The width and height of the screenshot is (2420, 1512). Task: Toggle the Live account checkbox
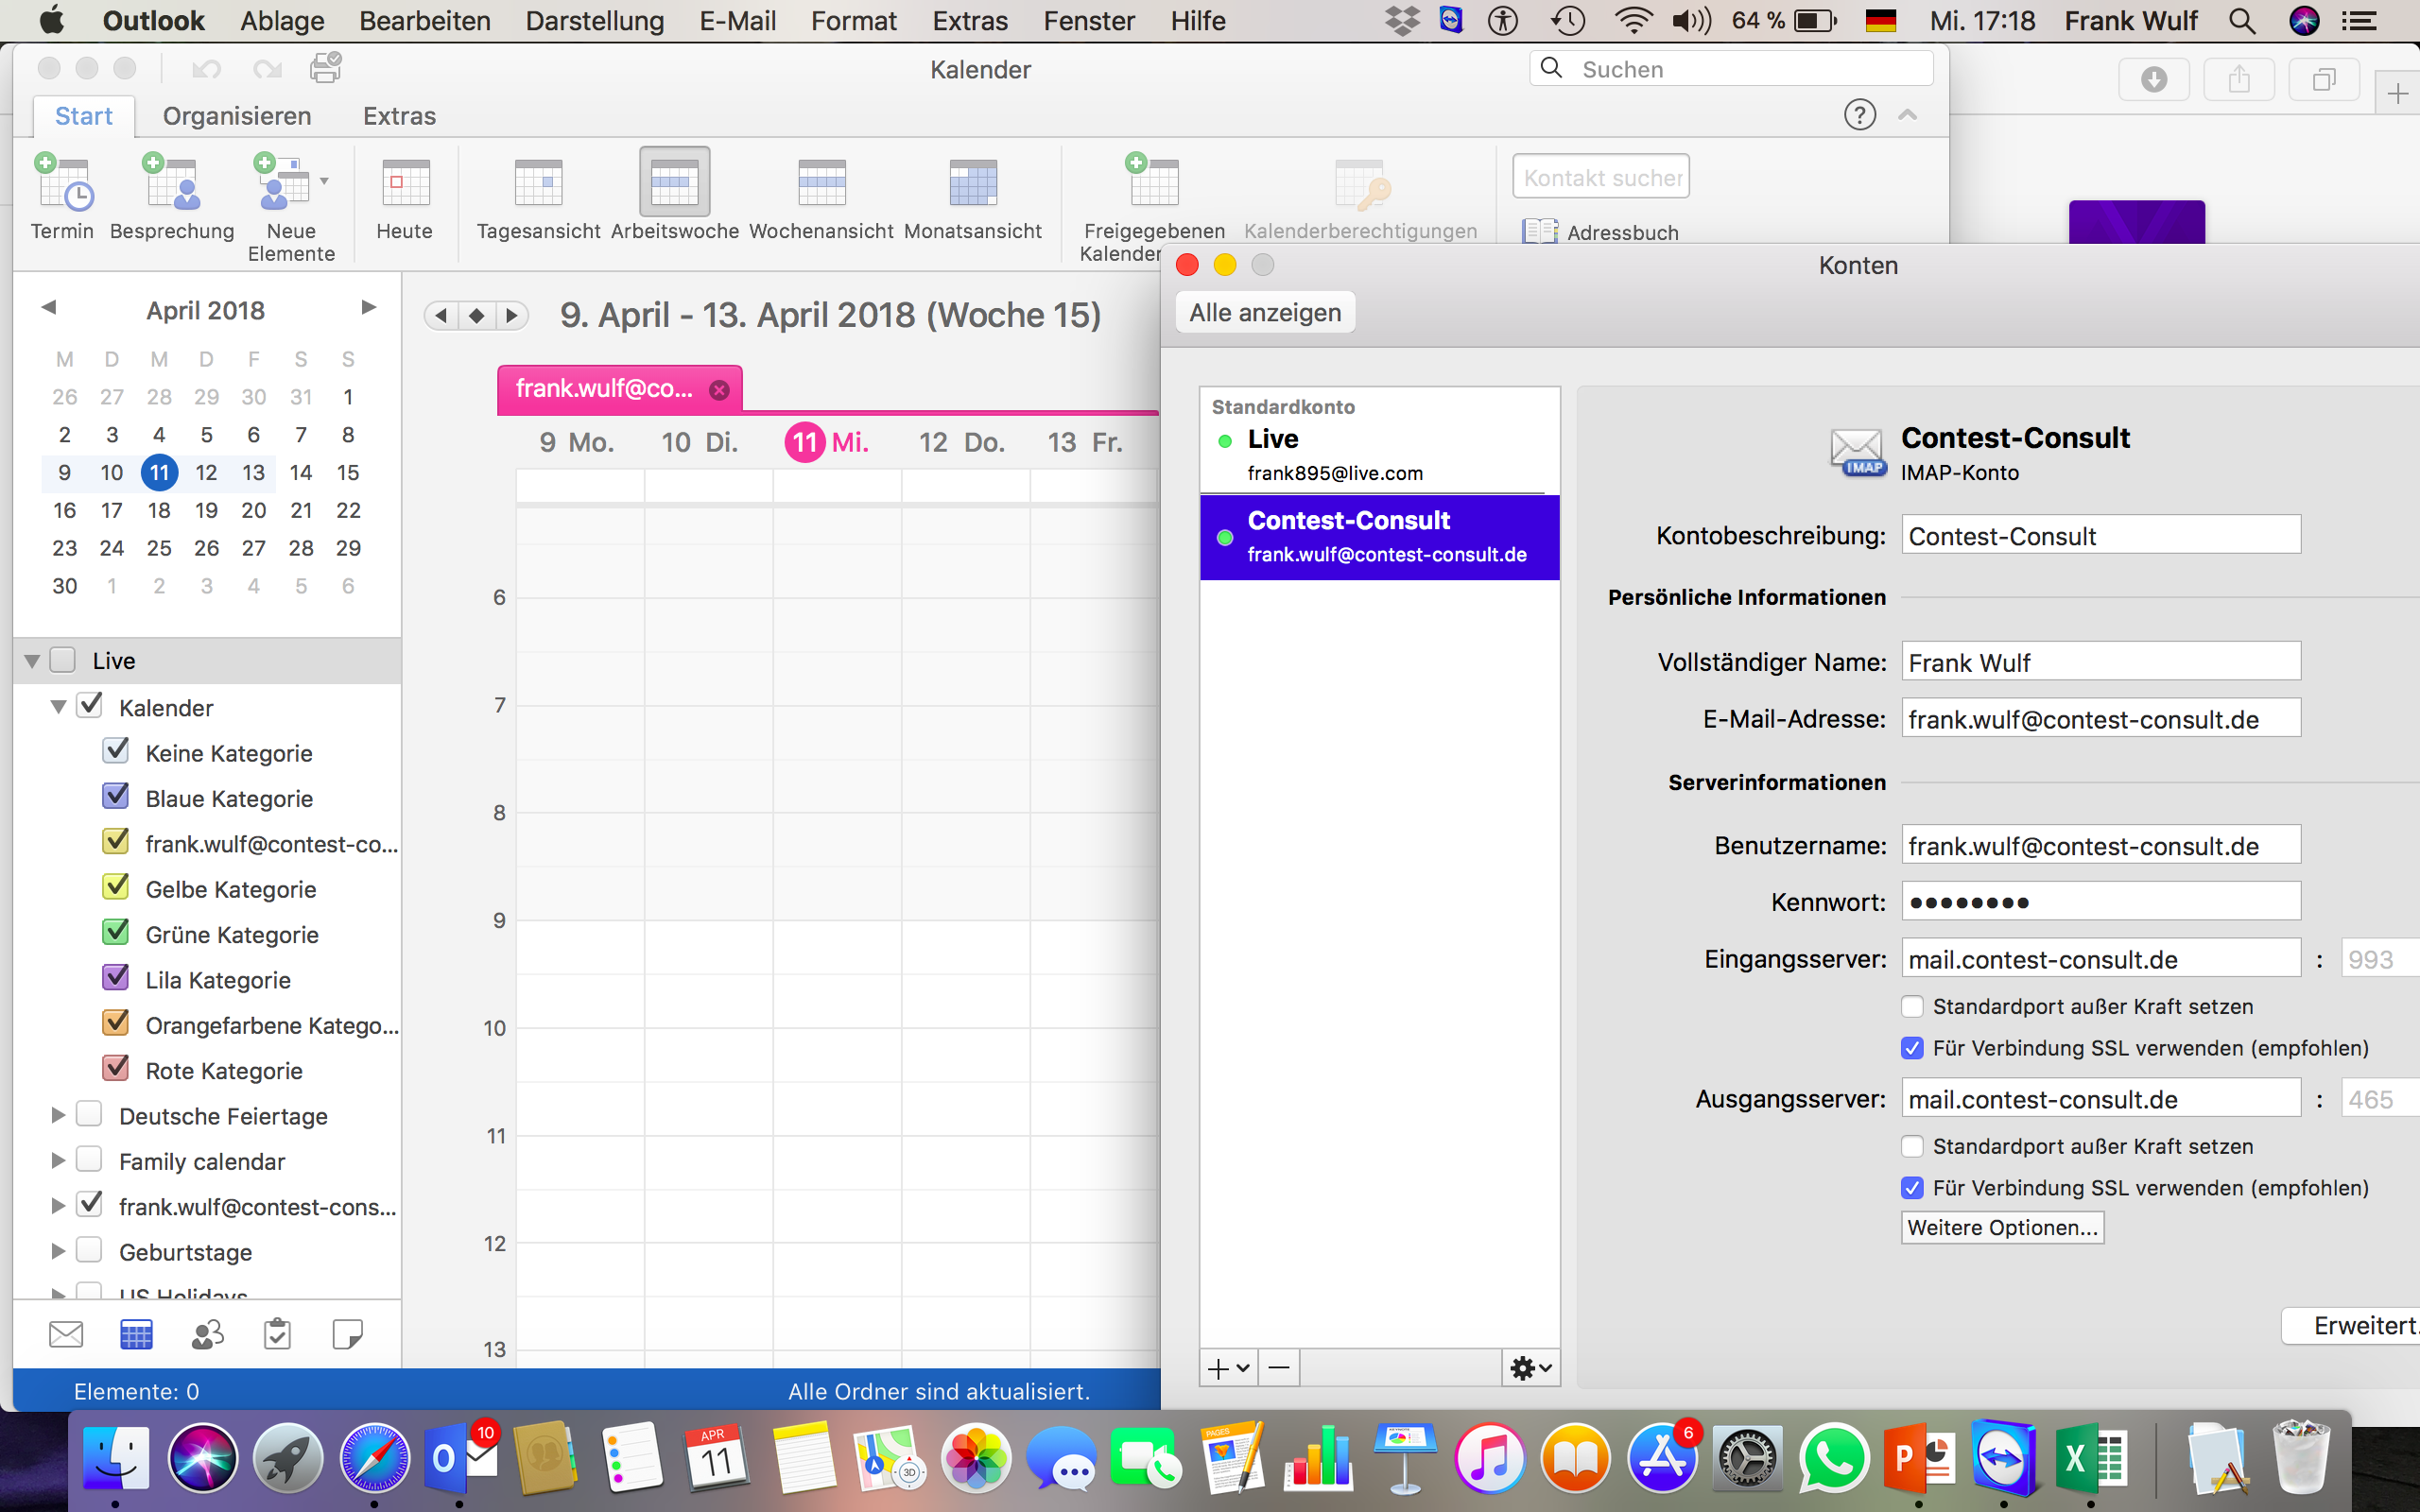pyautogui.click(x=63, y=660)
